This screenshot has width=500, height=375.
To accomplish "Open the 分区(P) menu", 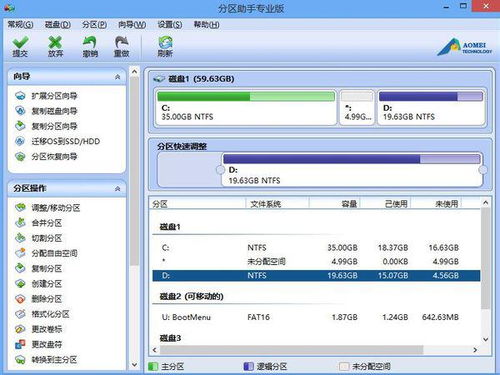I will 94,25.
